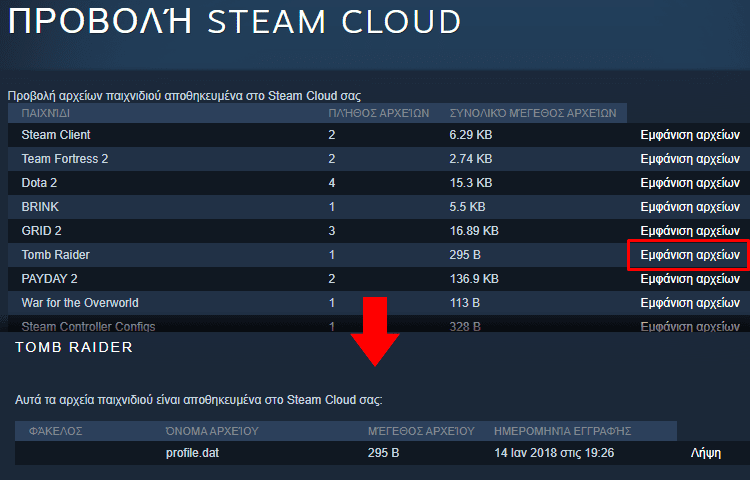The width and height of the screenshot is (750, 480).
Task: Click the ΠΑΙΧΝΊΔΙ column header
Action: point(45,113)
